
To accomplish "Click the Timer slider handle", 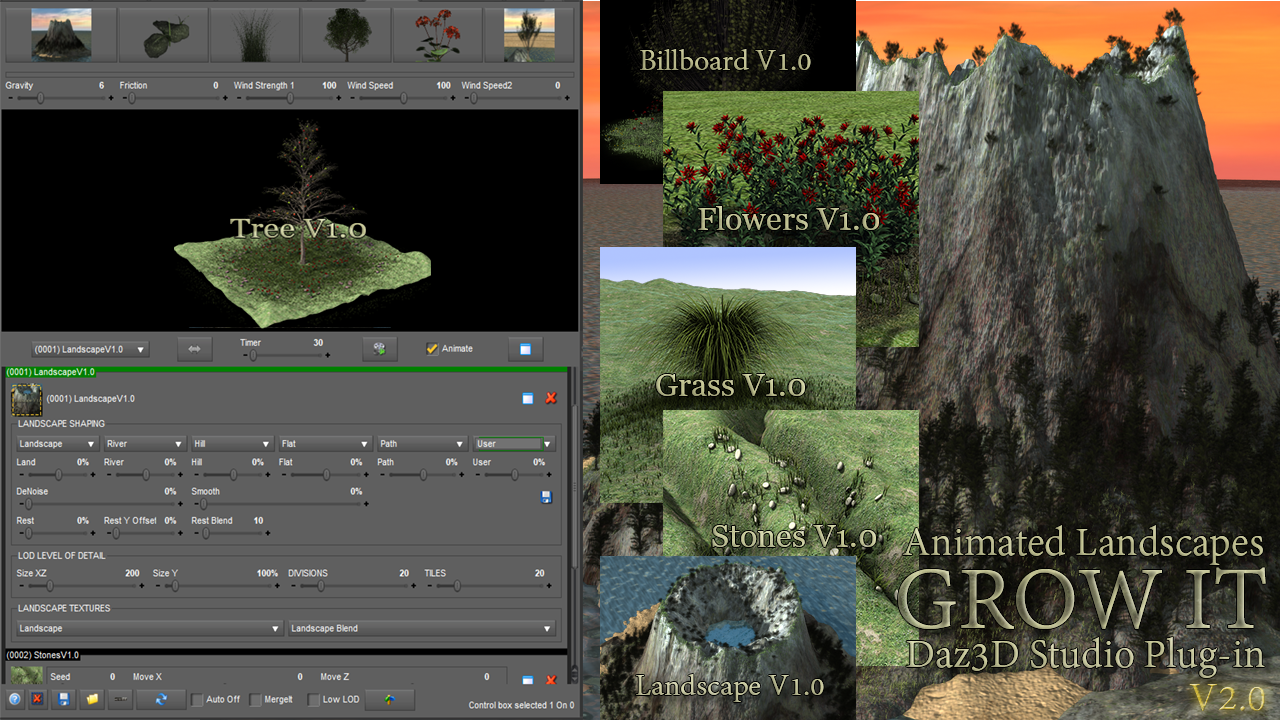I will [254, 355].
